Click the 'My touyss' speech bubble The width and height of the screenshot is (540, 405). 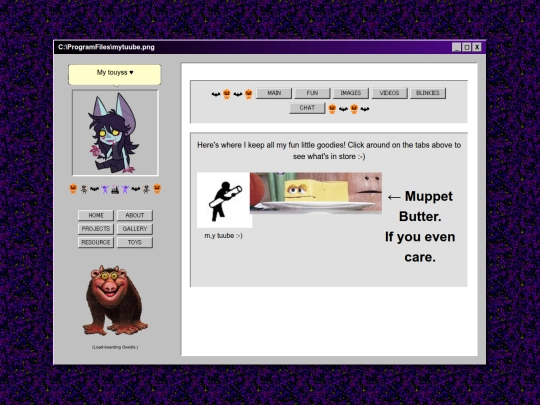(115, 74)
